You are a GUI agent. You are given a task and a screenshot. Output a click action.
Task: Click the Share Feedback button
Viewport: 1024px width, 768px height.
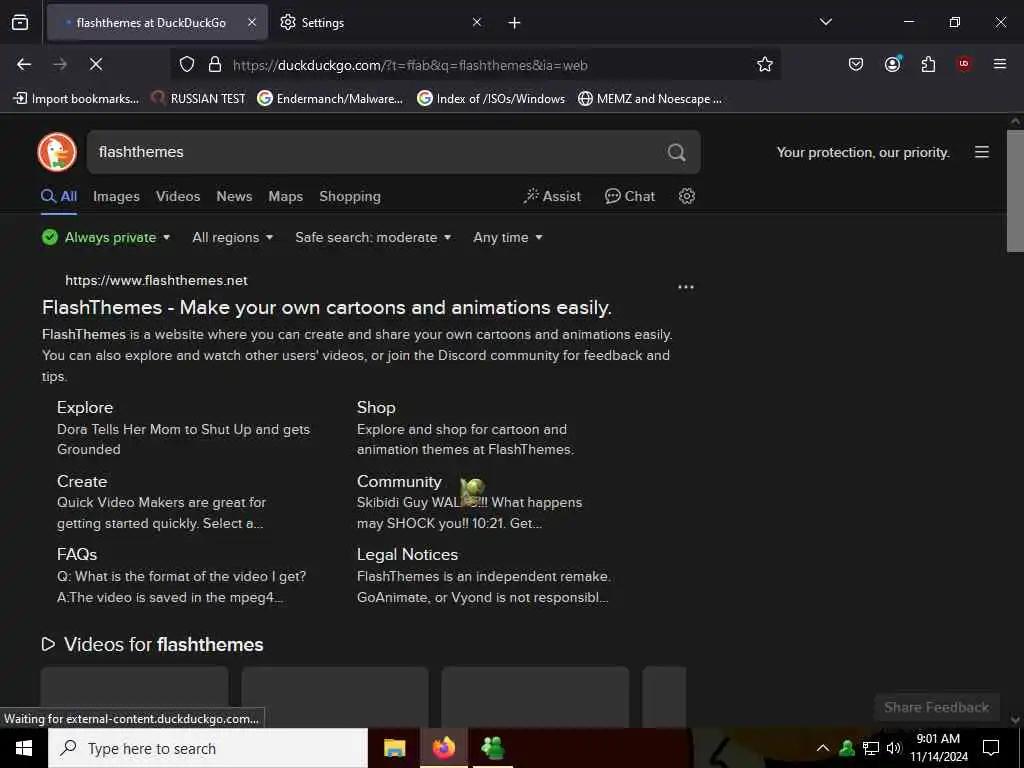point(936,707)
